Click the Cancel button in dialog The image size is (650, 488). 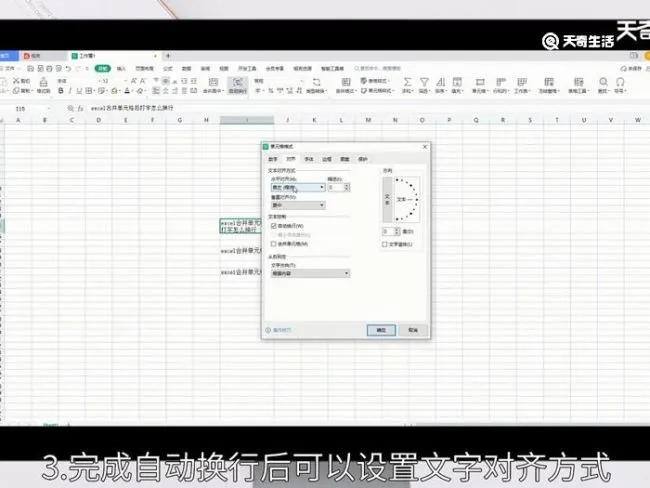tap(413, 330)
